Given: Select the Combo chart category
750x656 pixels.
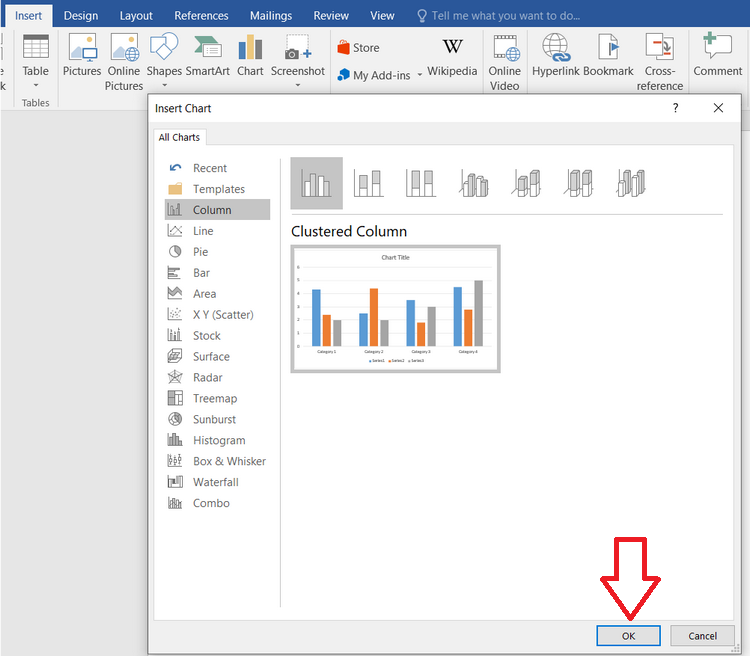Looking at the screenshot, I should coord(218,503).
